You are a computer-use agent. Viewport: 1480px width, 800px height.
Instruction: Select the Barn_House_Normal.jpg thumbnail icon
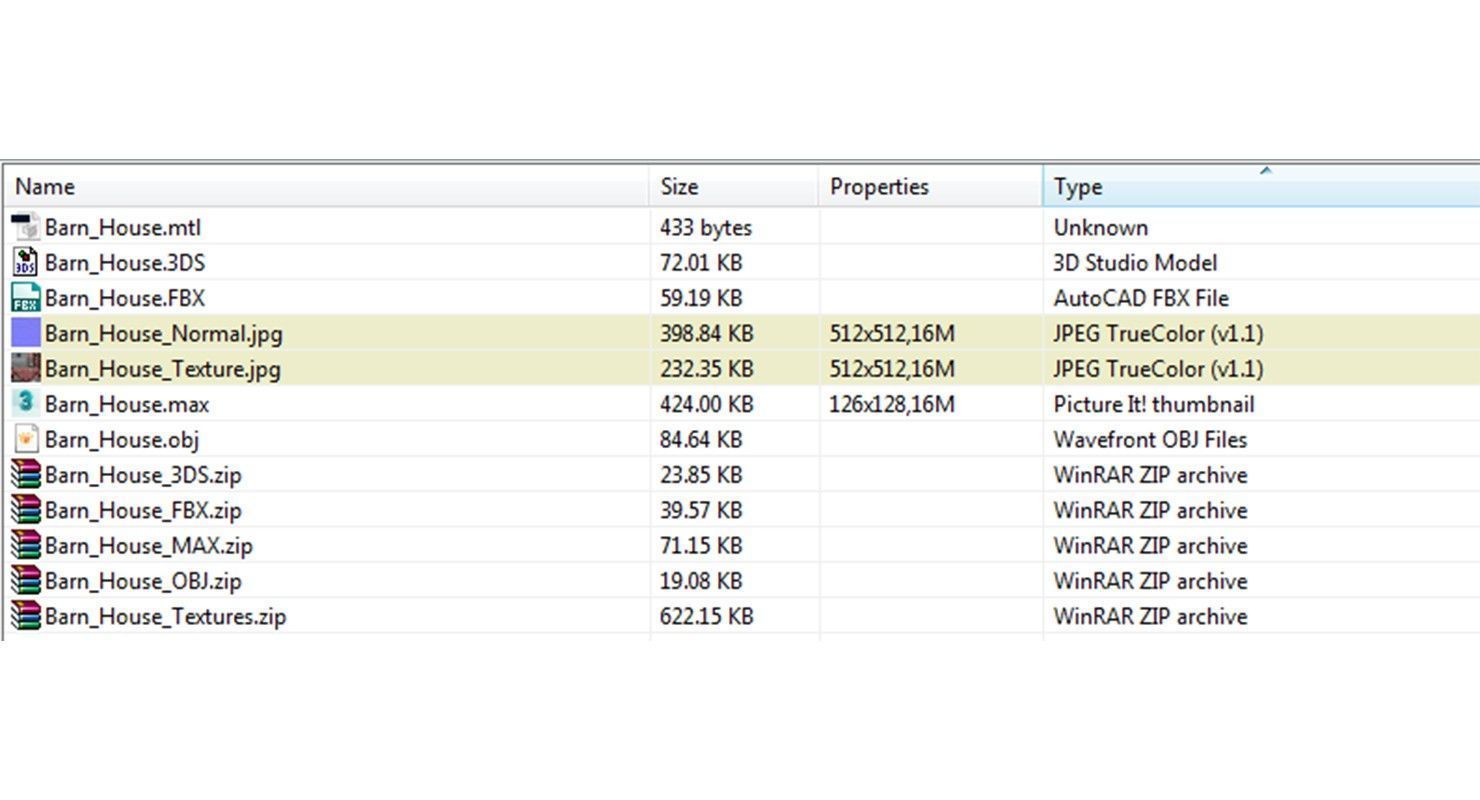26,333
